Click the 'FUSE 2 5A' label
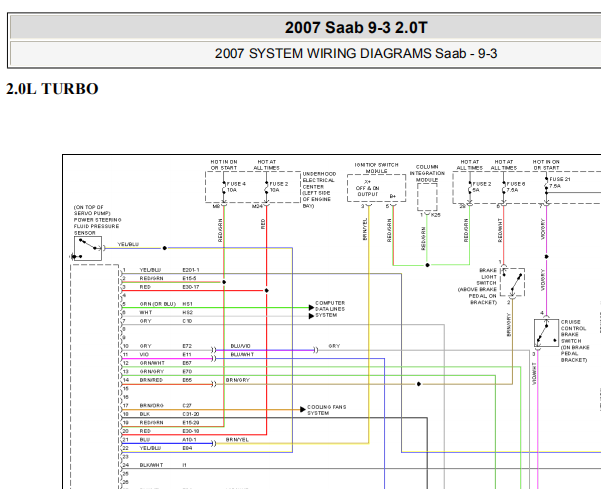The height and width of the screenshot is (489, 601). (x=482, y=187)
